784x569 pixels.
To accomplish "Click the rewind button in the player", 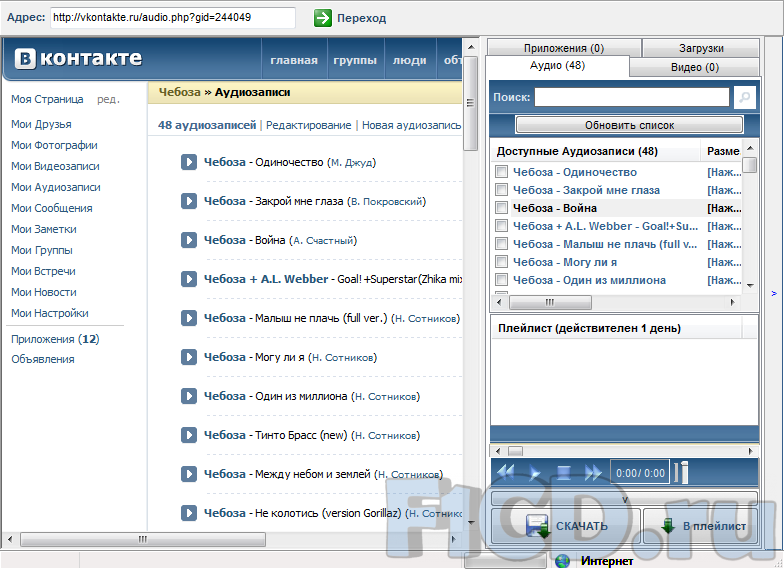I will point(506,472).
